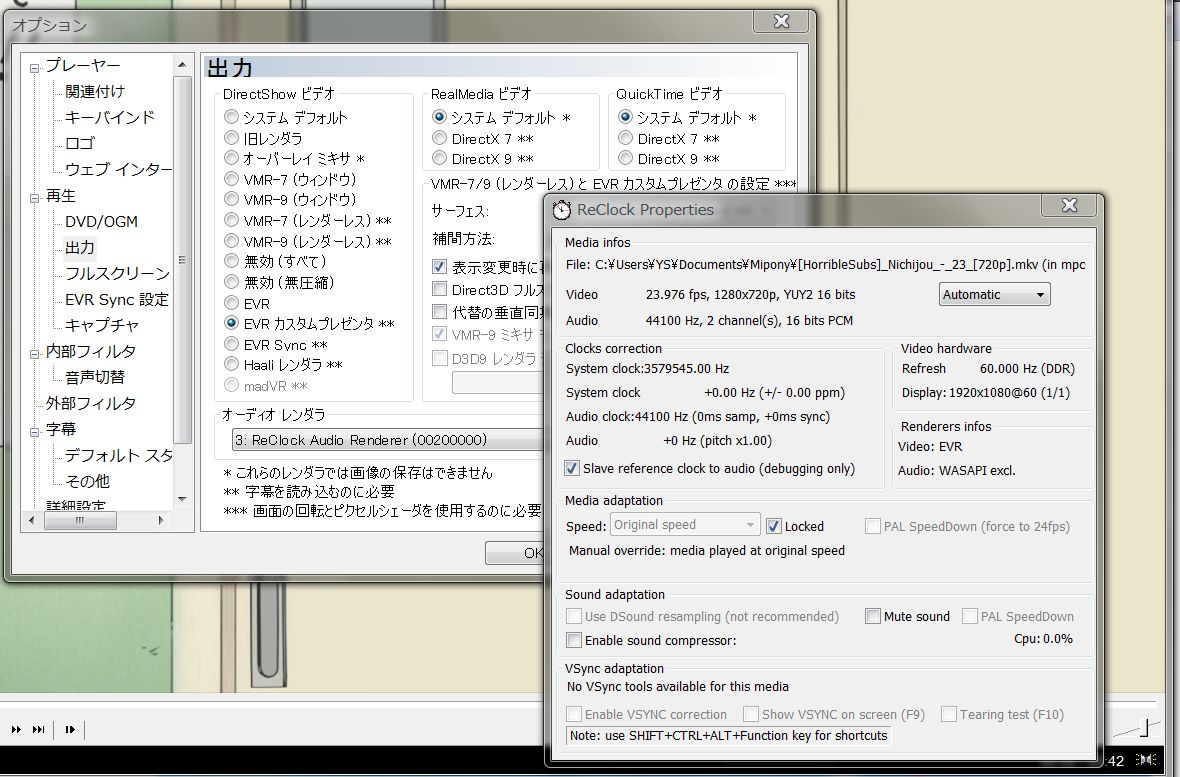Open その他 settings page
Image resolution: width=1180 pixels, height=777 pixels.
coord(87,481)
